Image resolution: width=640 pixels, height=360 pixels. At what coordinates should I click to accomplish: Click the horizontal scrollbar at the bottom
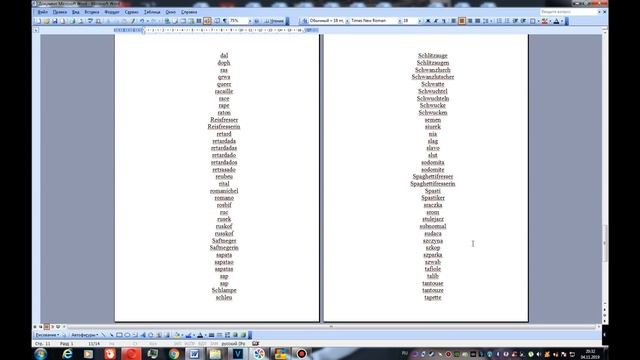(x=331, y=327)
